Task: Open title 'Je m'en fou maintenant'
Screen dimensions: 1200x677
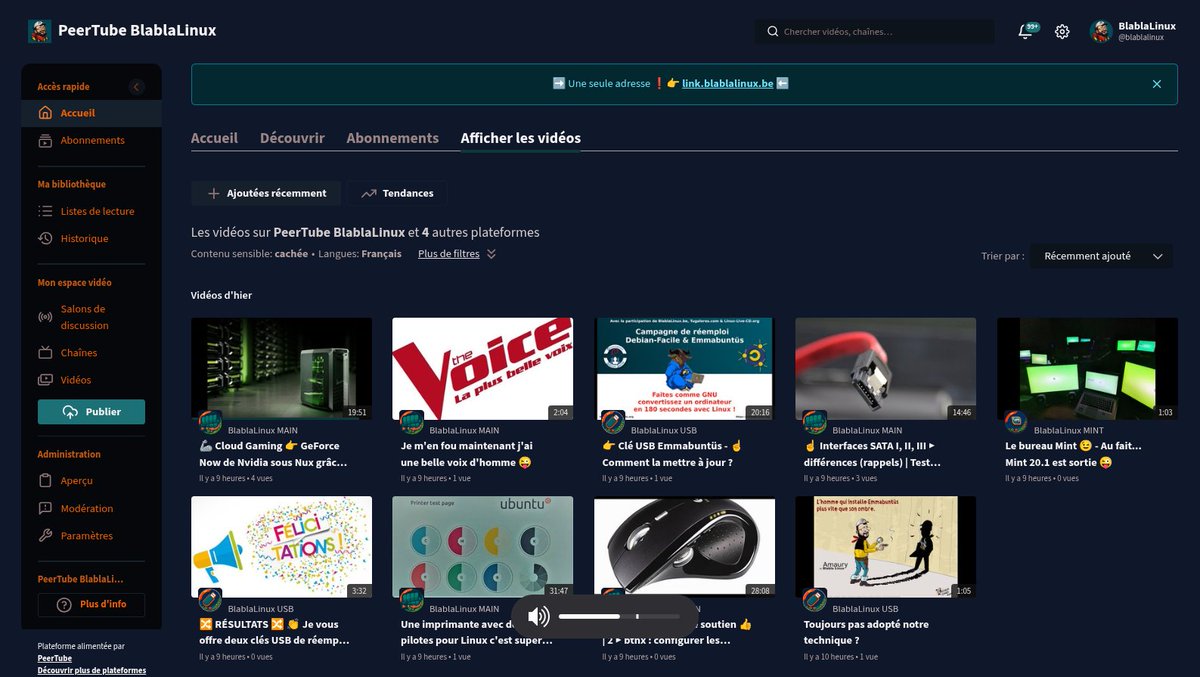Action: (468, 454)
